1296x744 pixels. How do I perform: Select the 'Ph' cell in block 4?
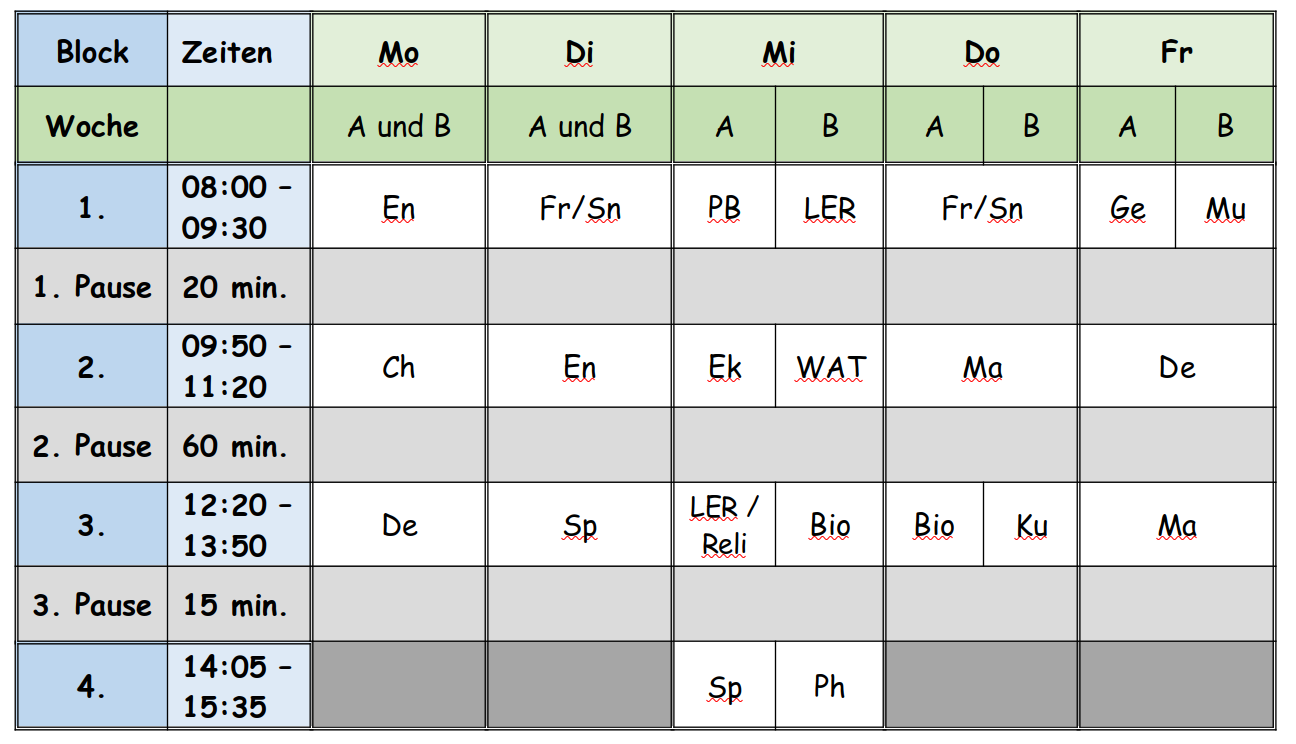point(829,685)
